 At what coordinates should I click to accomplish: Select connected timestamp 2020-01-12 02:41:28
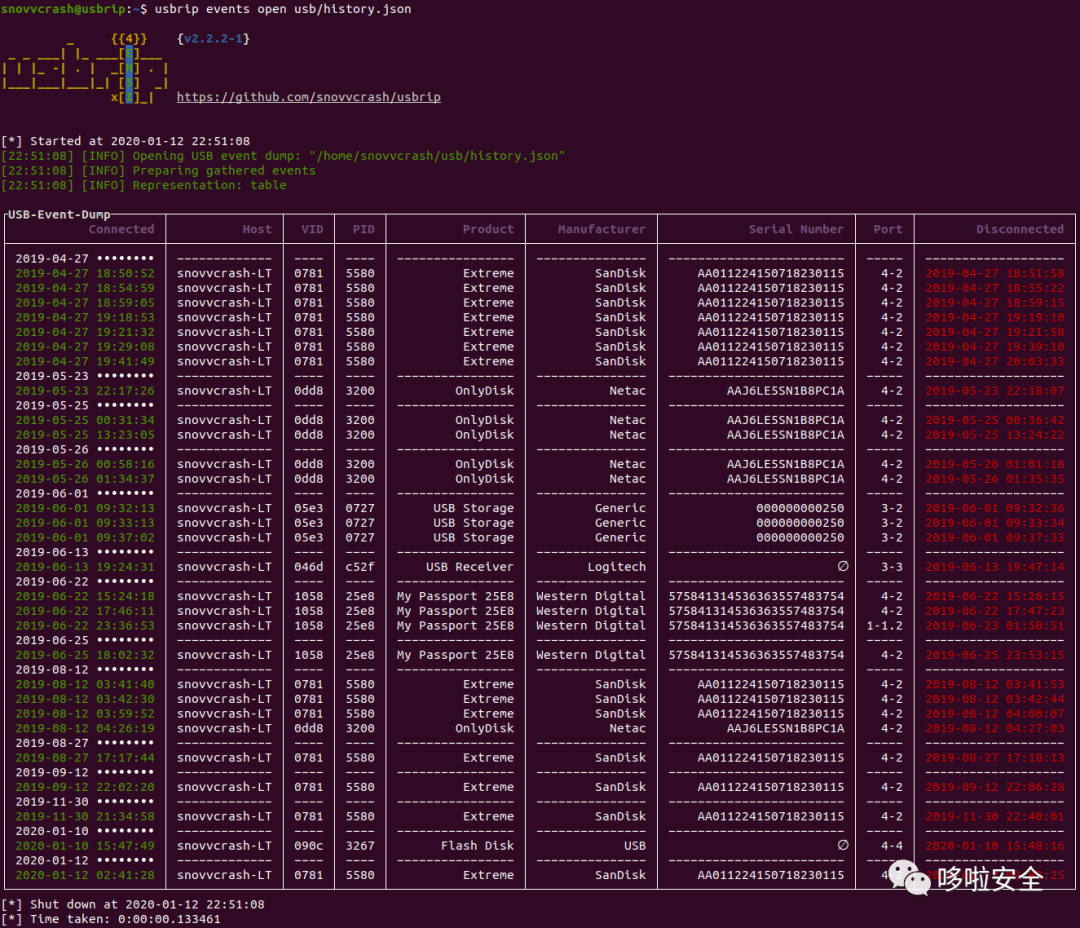(x=85, y=875)
